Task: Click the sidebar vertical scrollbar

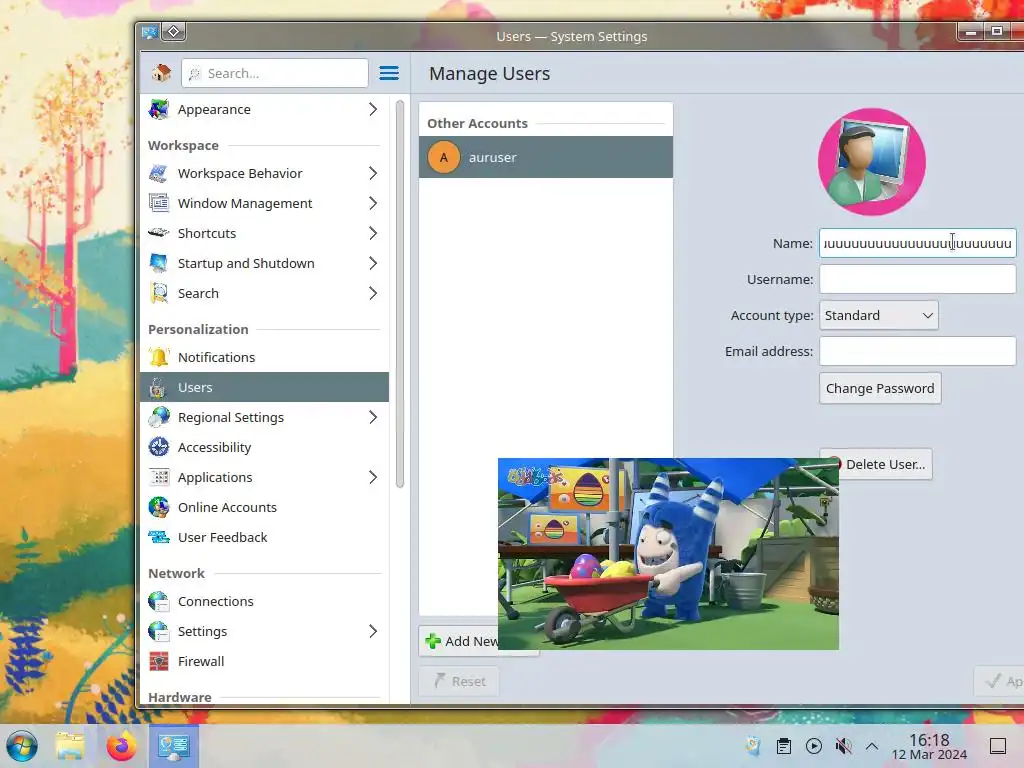Action: point(400,294)
